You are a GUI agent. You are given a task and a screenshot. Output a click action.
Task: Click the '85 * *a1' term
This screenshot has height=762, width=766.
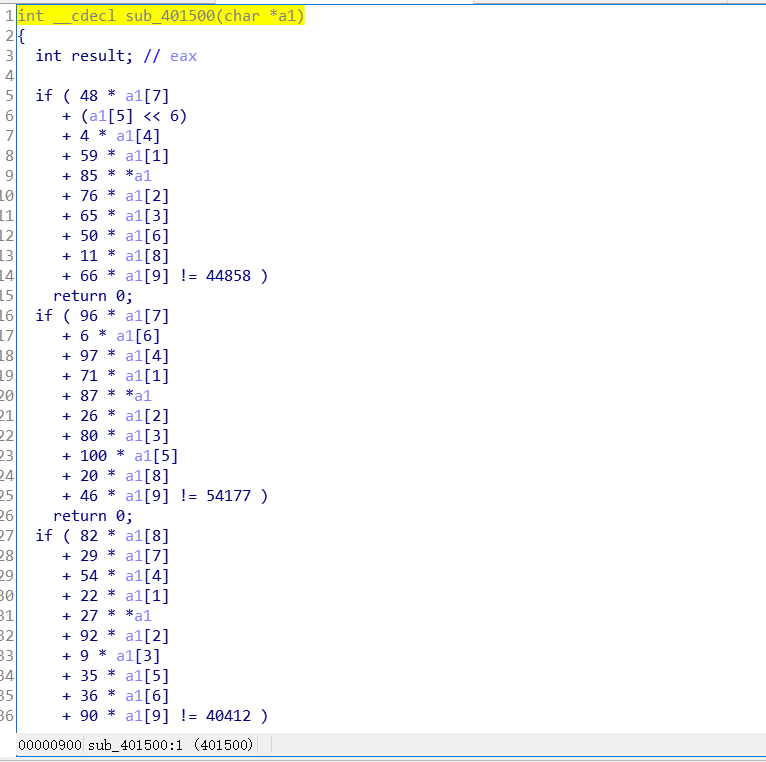[116, 176]
